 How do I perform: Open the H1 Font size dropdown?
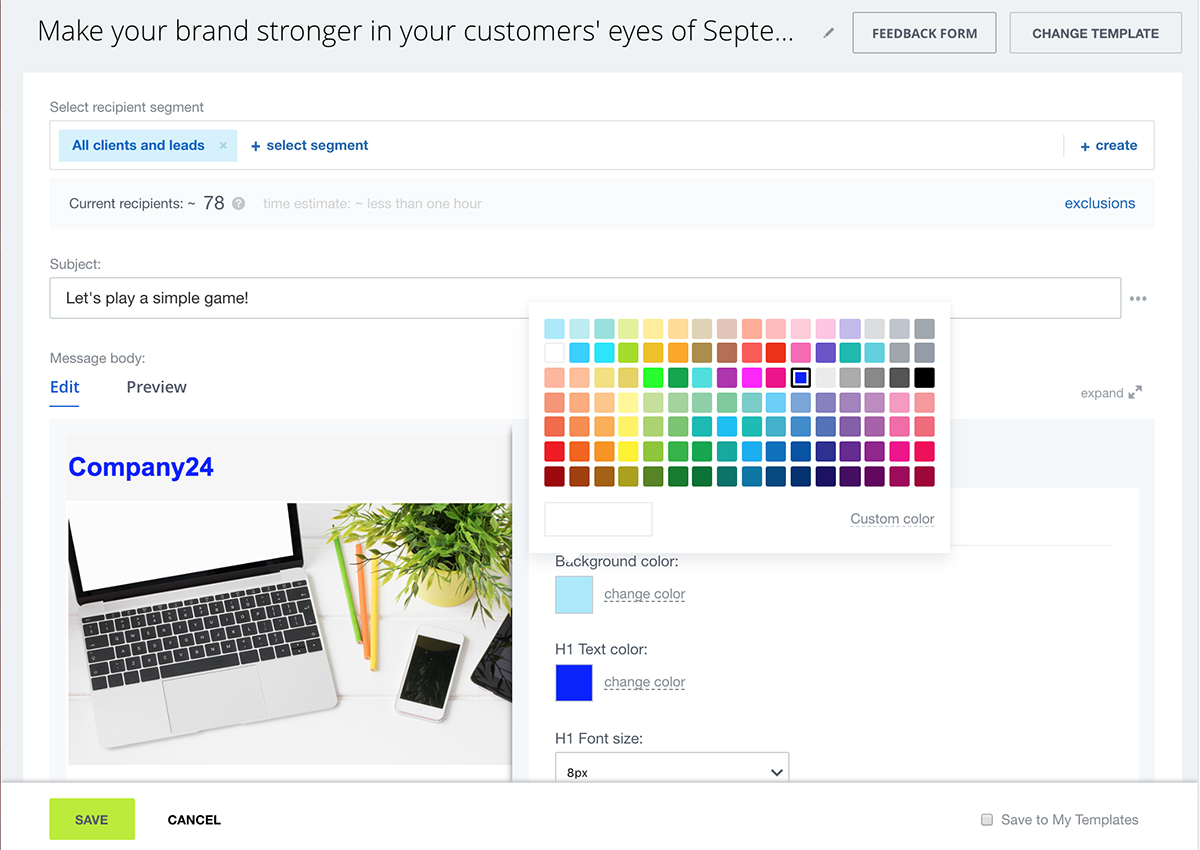(x=672, y=772)
